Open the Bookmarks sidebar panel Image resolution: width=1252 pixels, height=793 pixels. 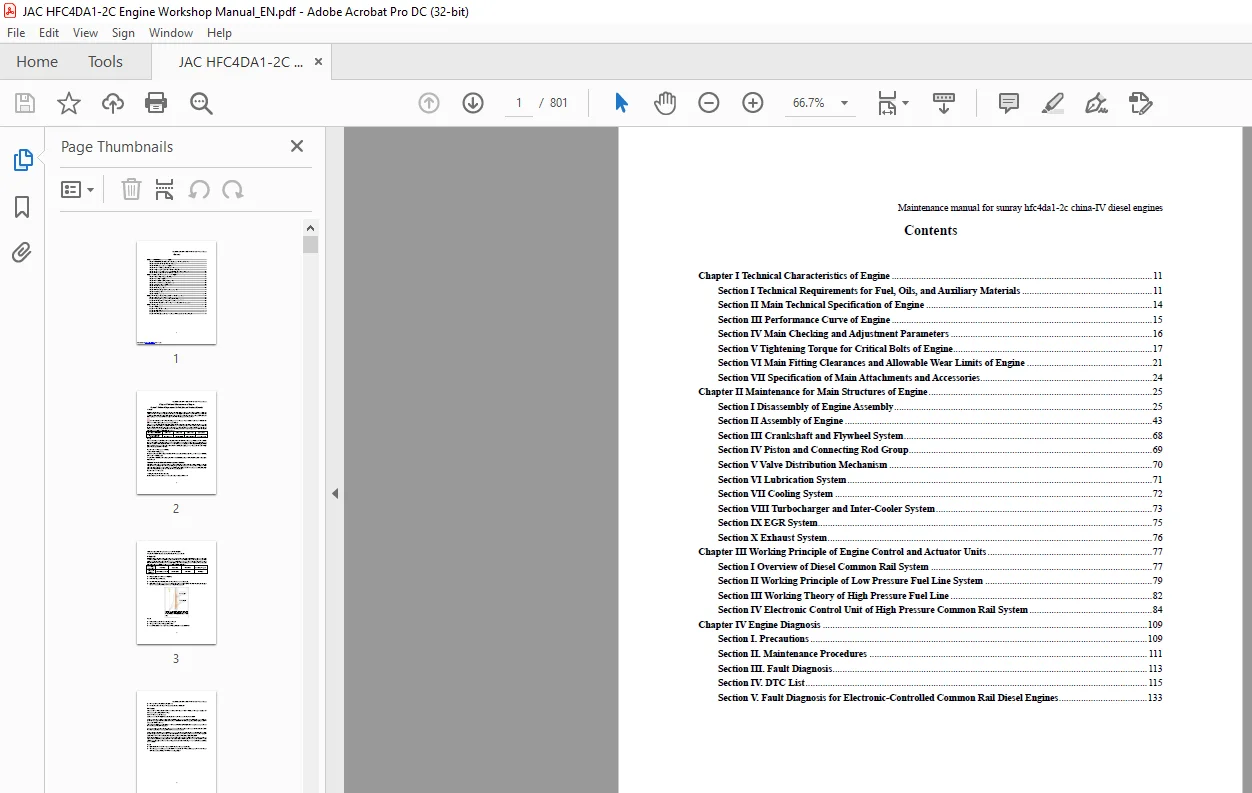tap(22, 207)
